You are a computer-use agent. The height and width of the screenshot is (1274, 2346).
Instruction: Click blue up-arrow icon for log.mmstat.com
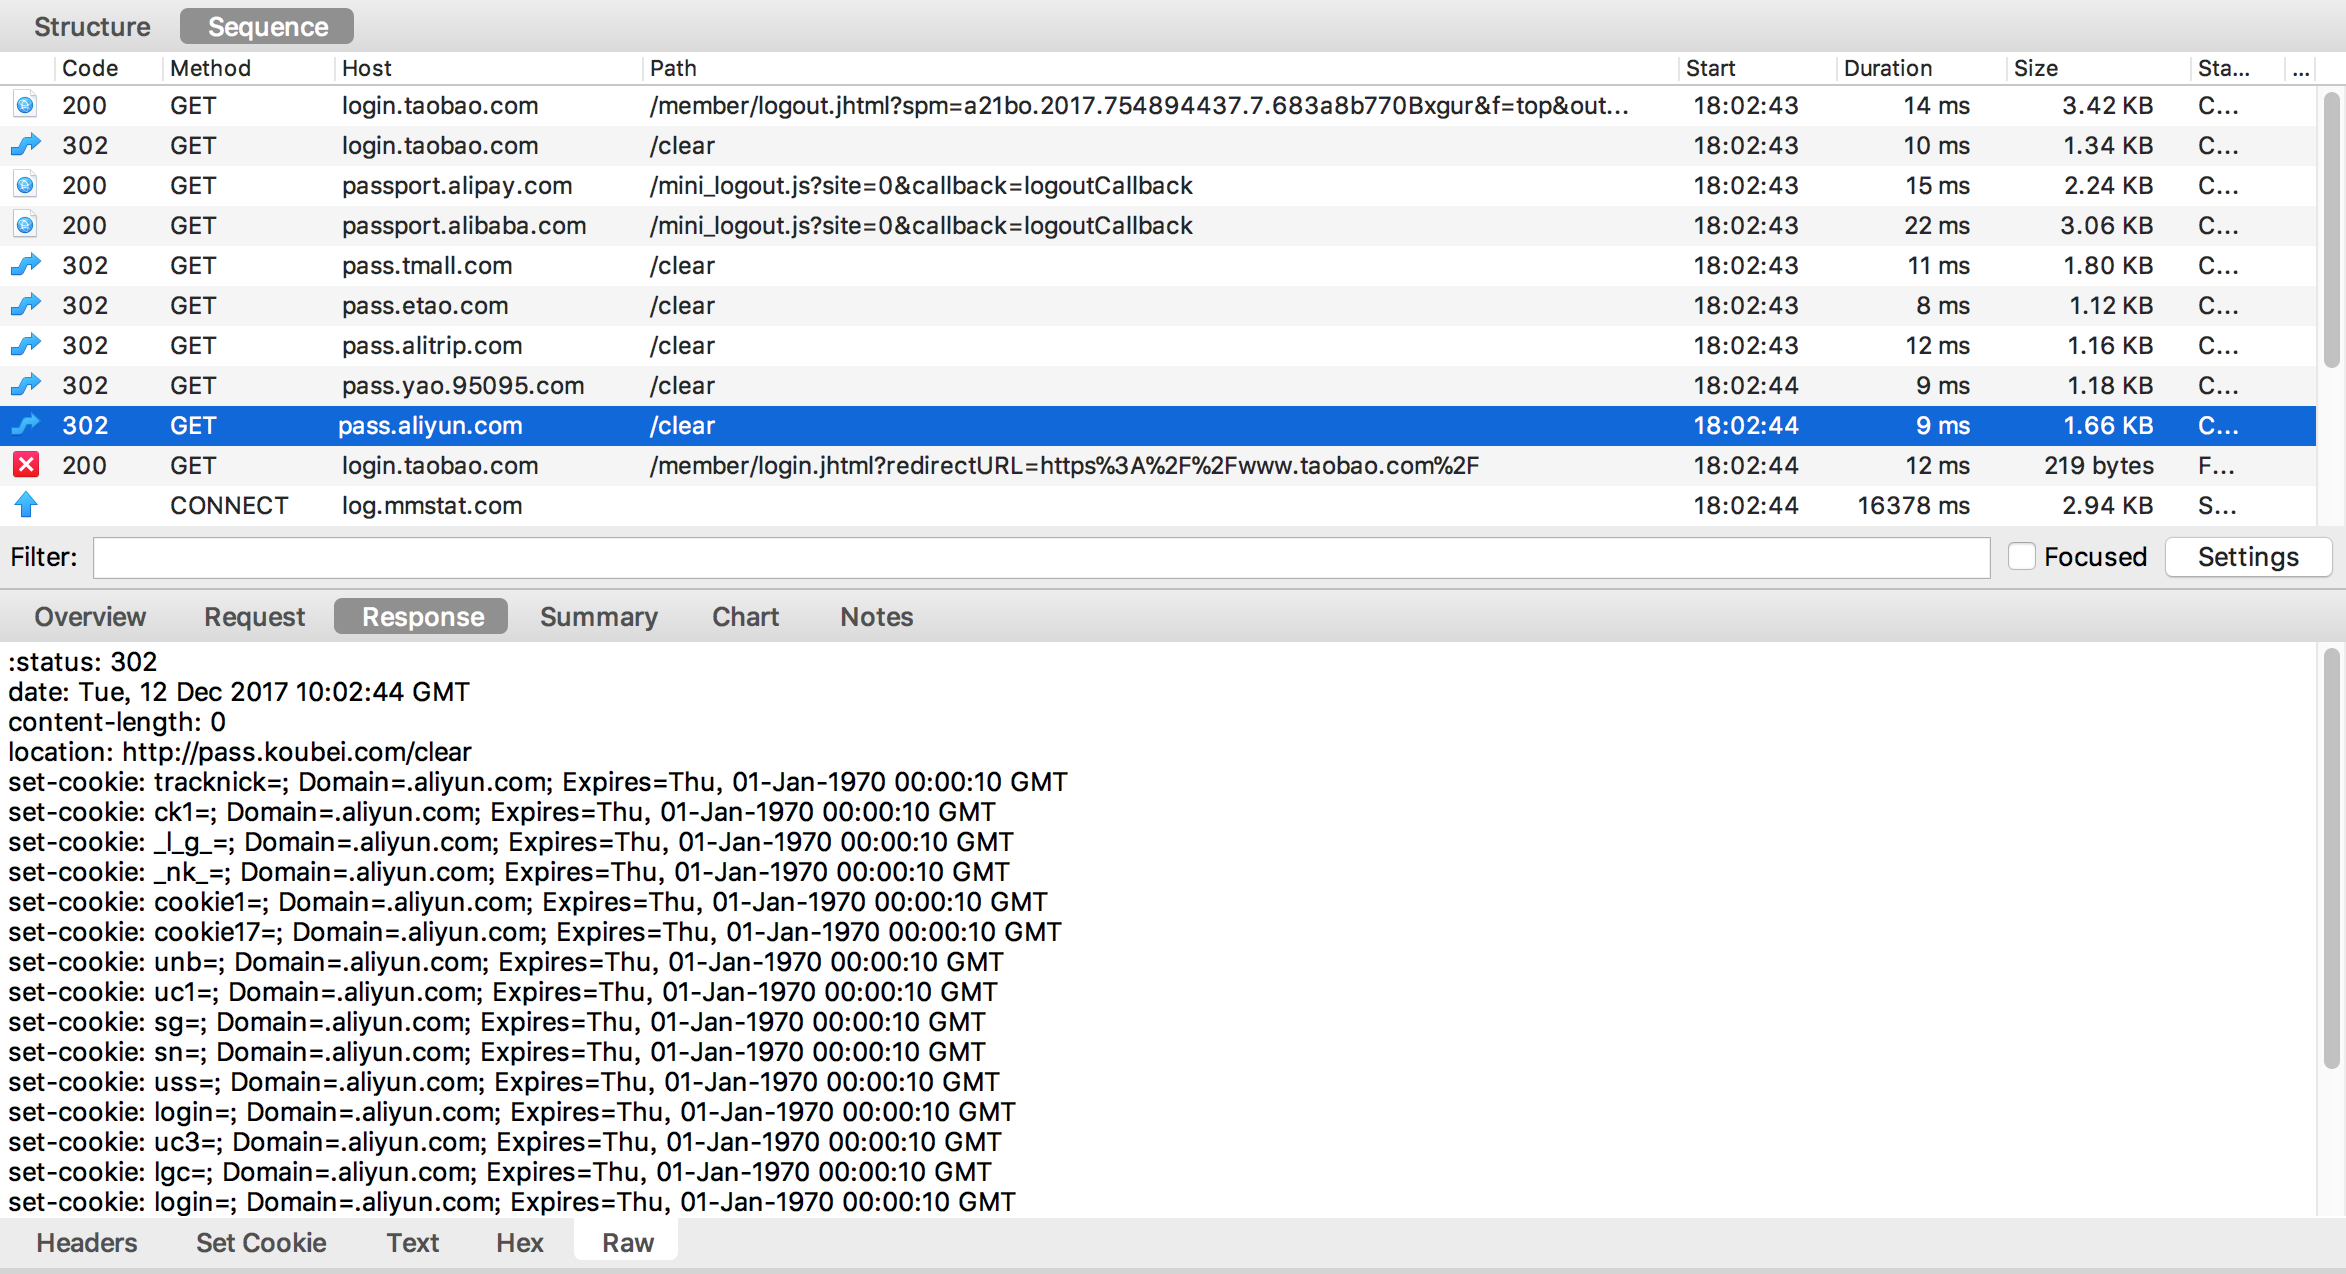pyautogui.click(x=25, y=505)
